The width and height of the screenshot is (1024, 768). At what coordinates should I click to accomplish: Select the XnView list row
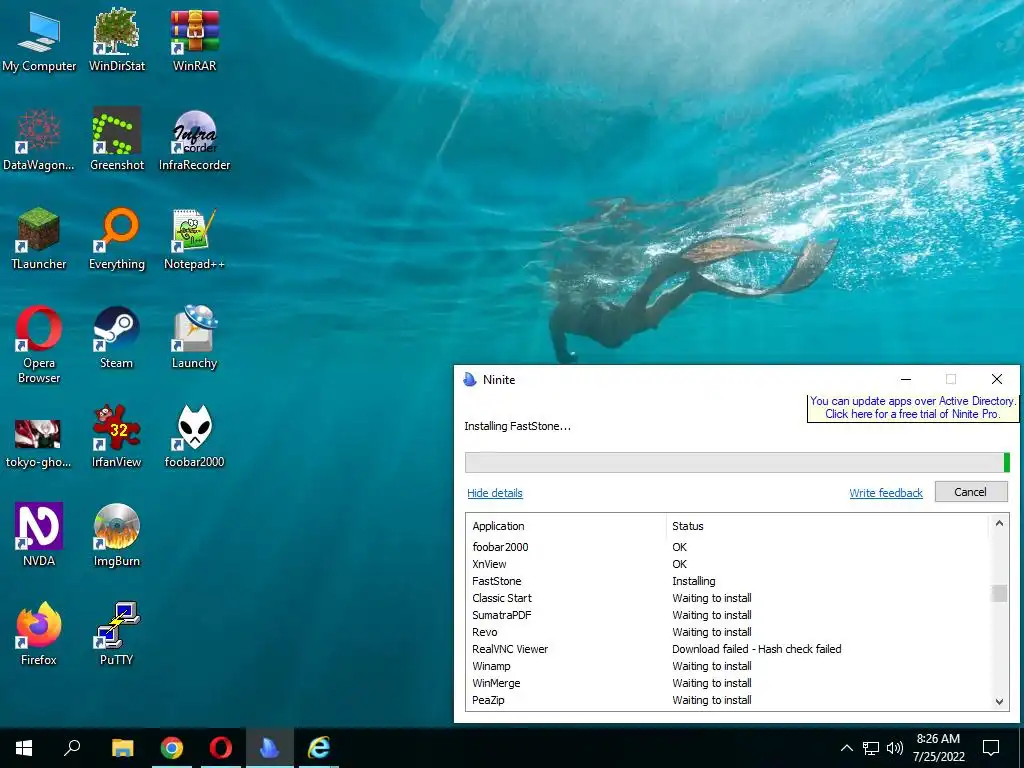[x=729, y=564]
